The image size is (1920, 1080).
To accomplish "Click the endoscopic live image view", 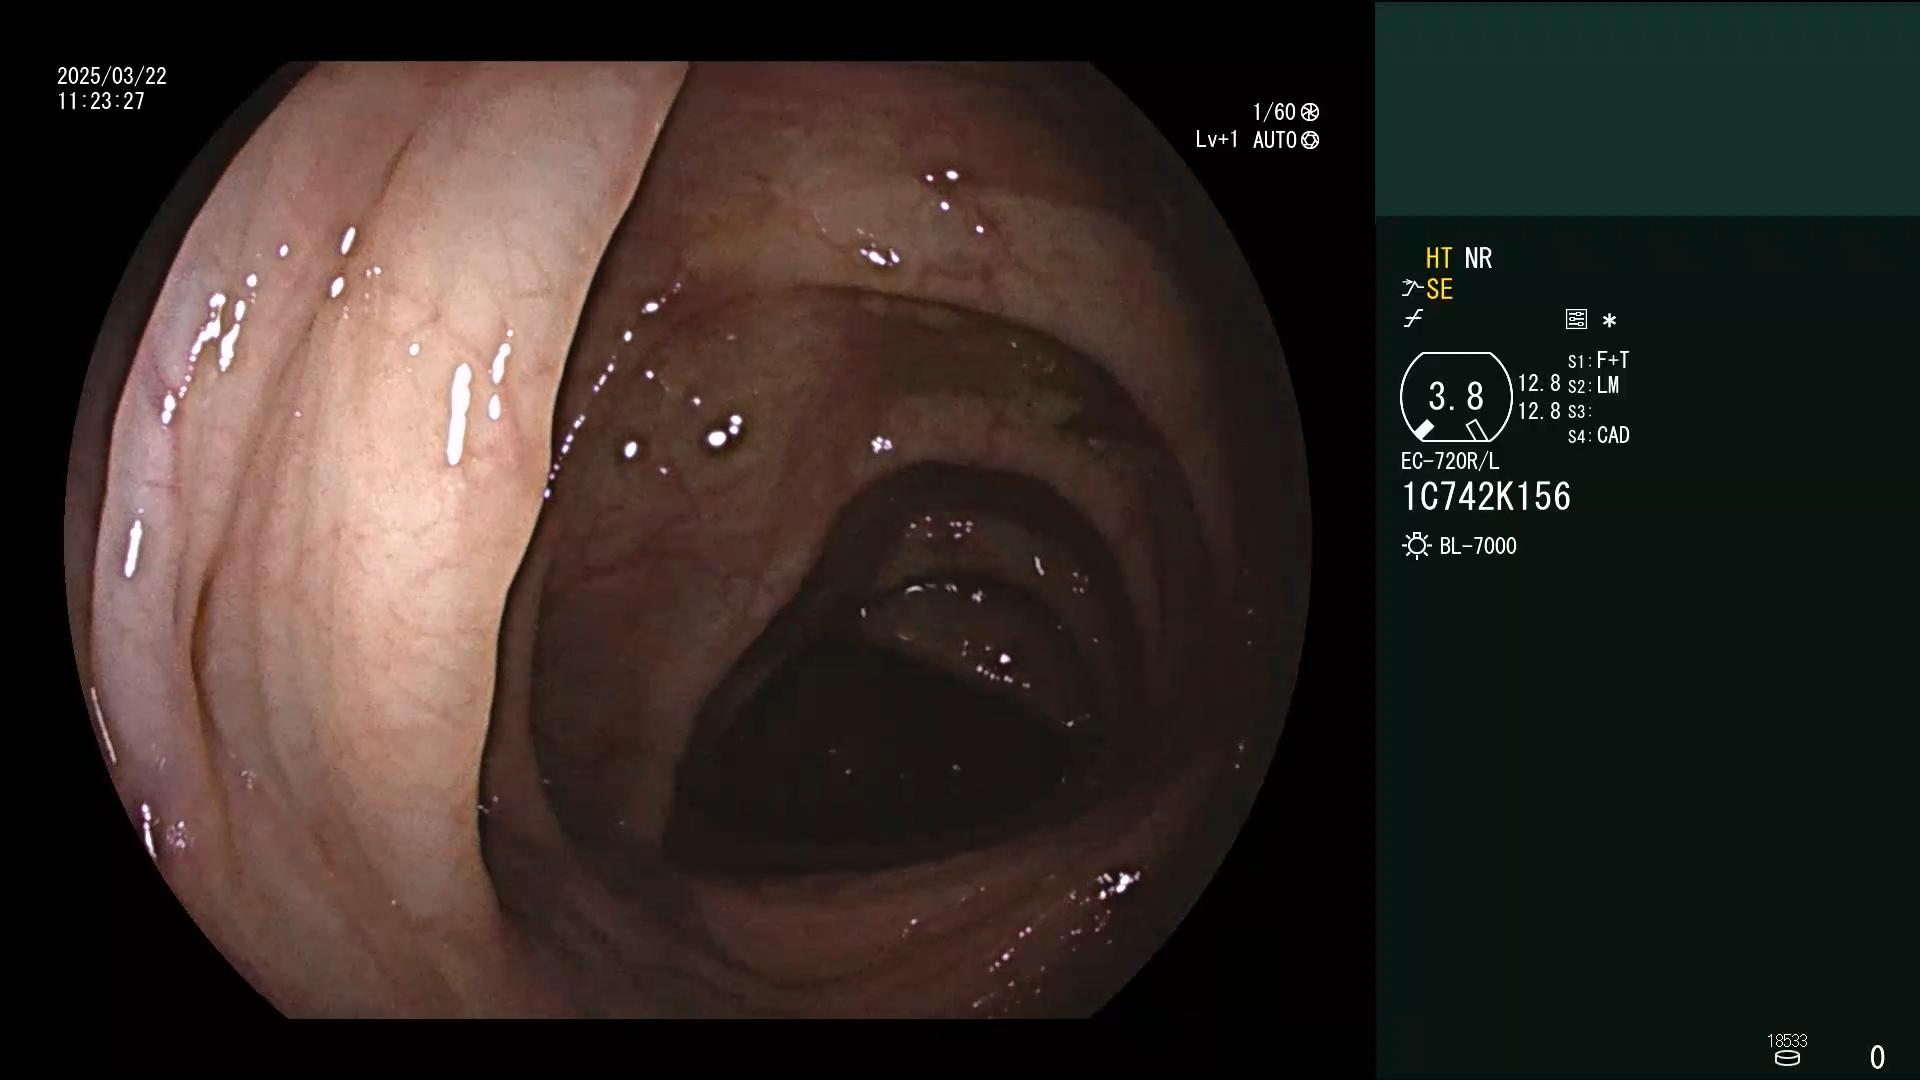I will pos(688,540).
